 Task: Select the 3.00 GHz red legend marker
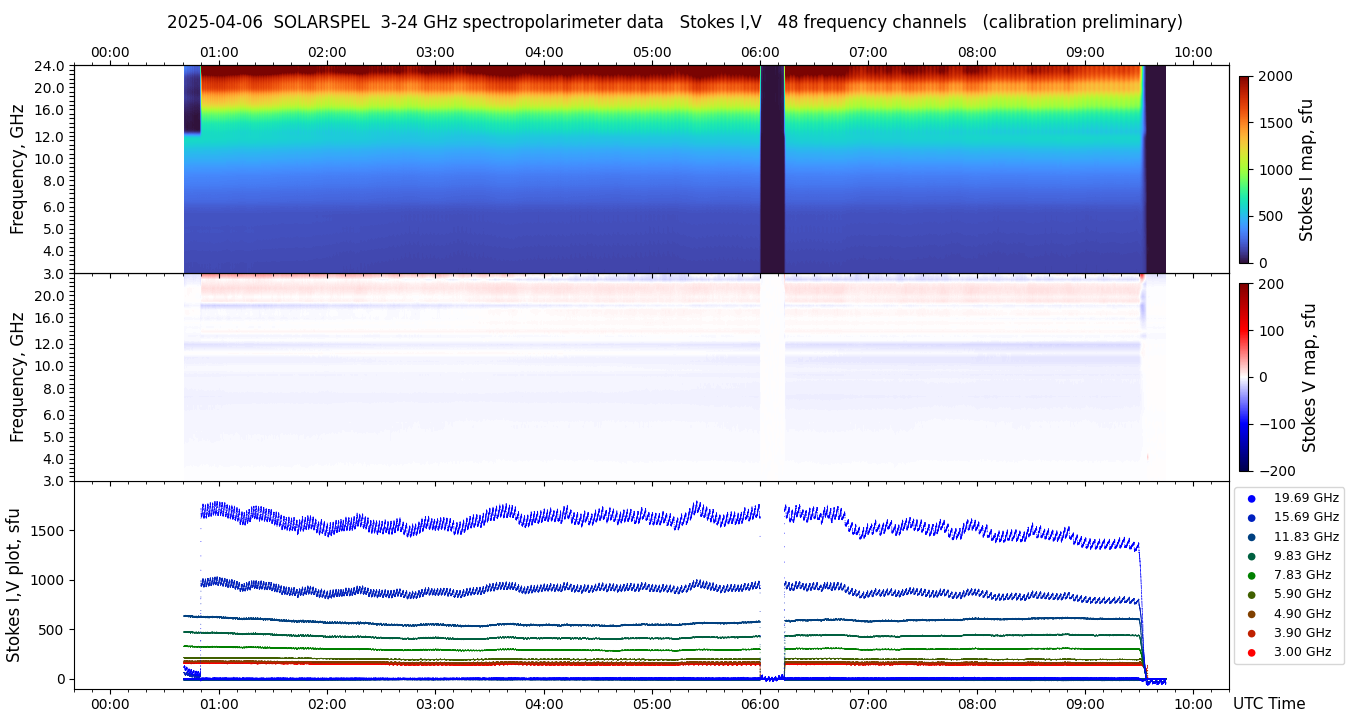pos(1251,653)
